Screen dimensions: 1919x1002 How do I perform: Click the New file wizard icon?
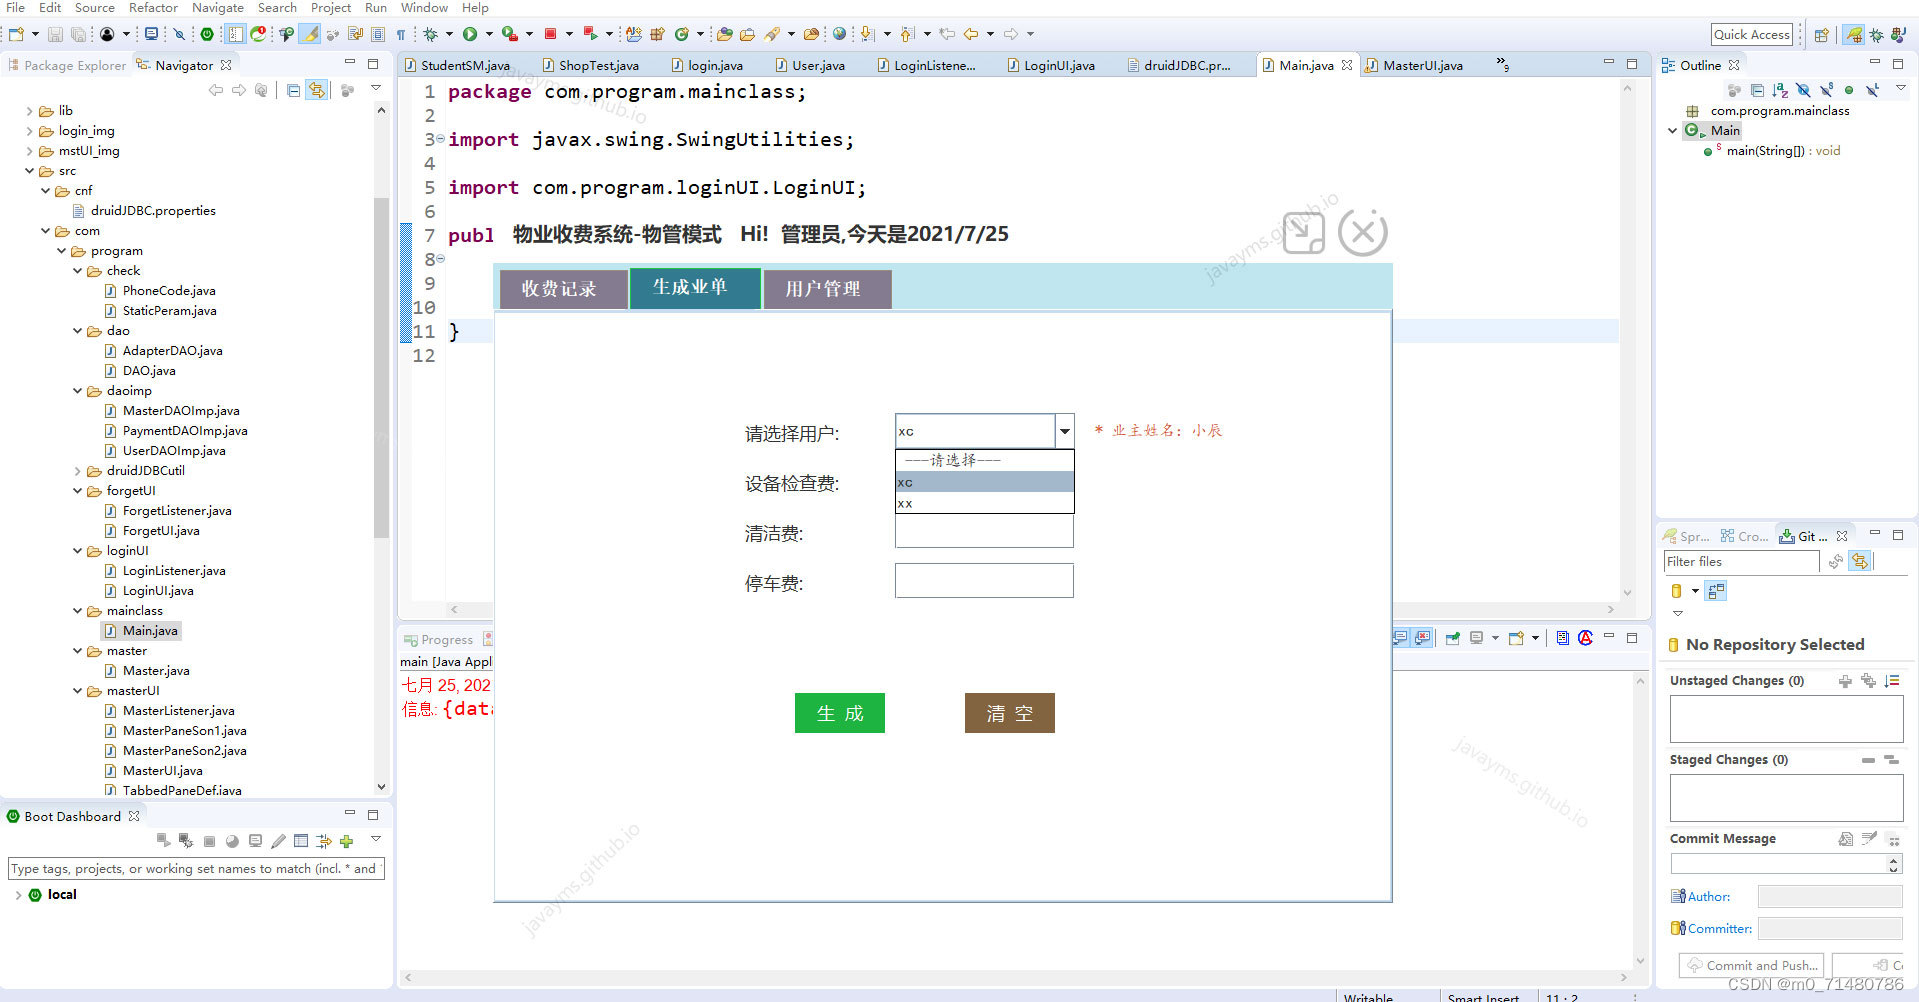(x=16, y=34)
